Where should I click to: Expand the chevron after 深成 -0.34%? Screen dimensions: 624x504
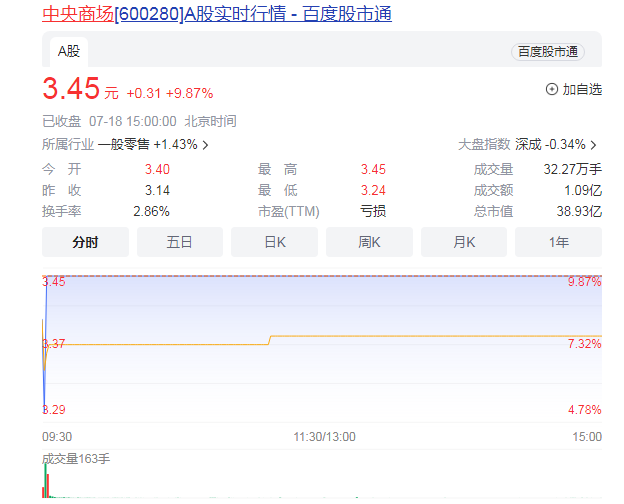point(594,145)
